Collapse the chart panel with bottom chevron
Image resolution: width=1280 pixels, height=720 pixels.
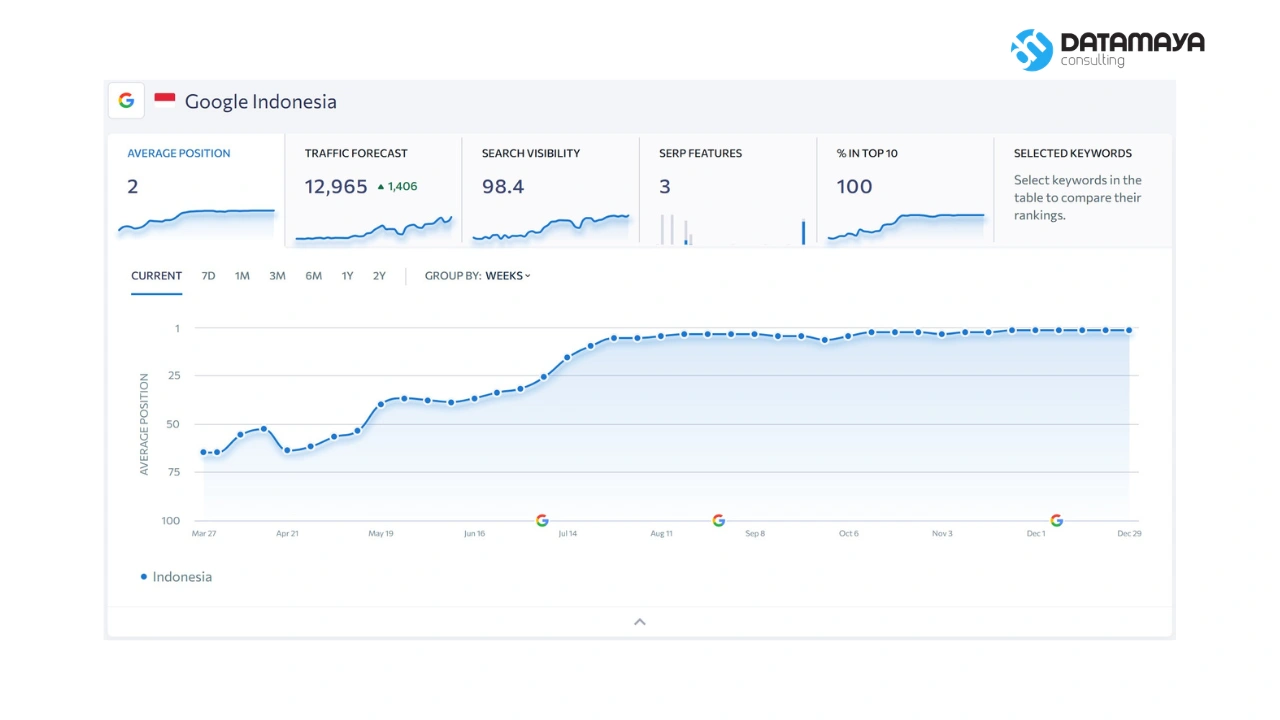(640, 622)
